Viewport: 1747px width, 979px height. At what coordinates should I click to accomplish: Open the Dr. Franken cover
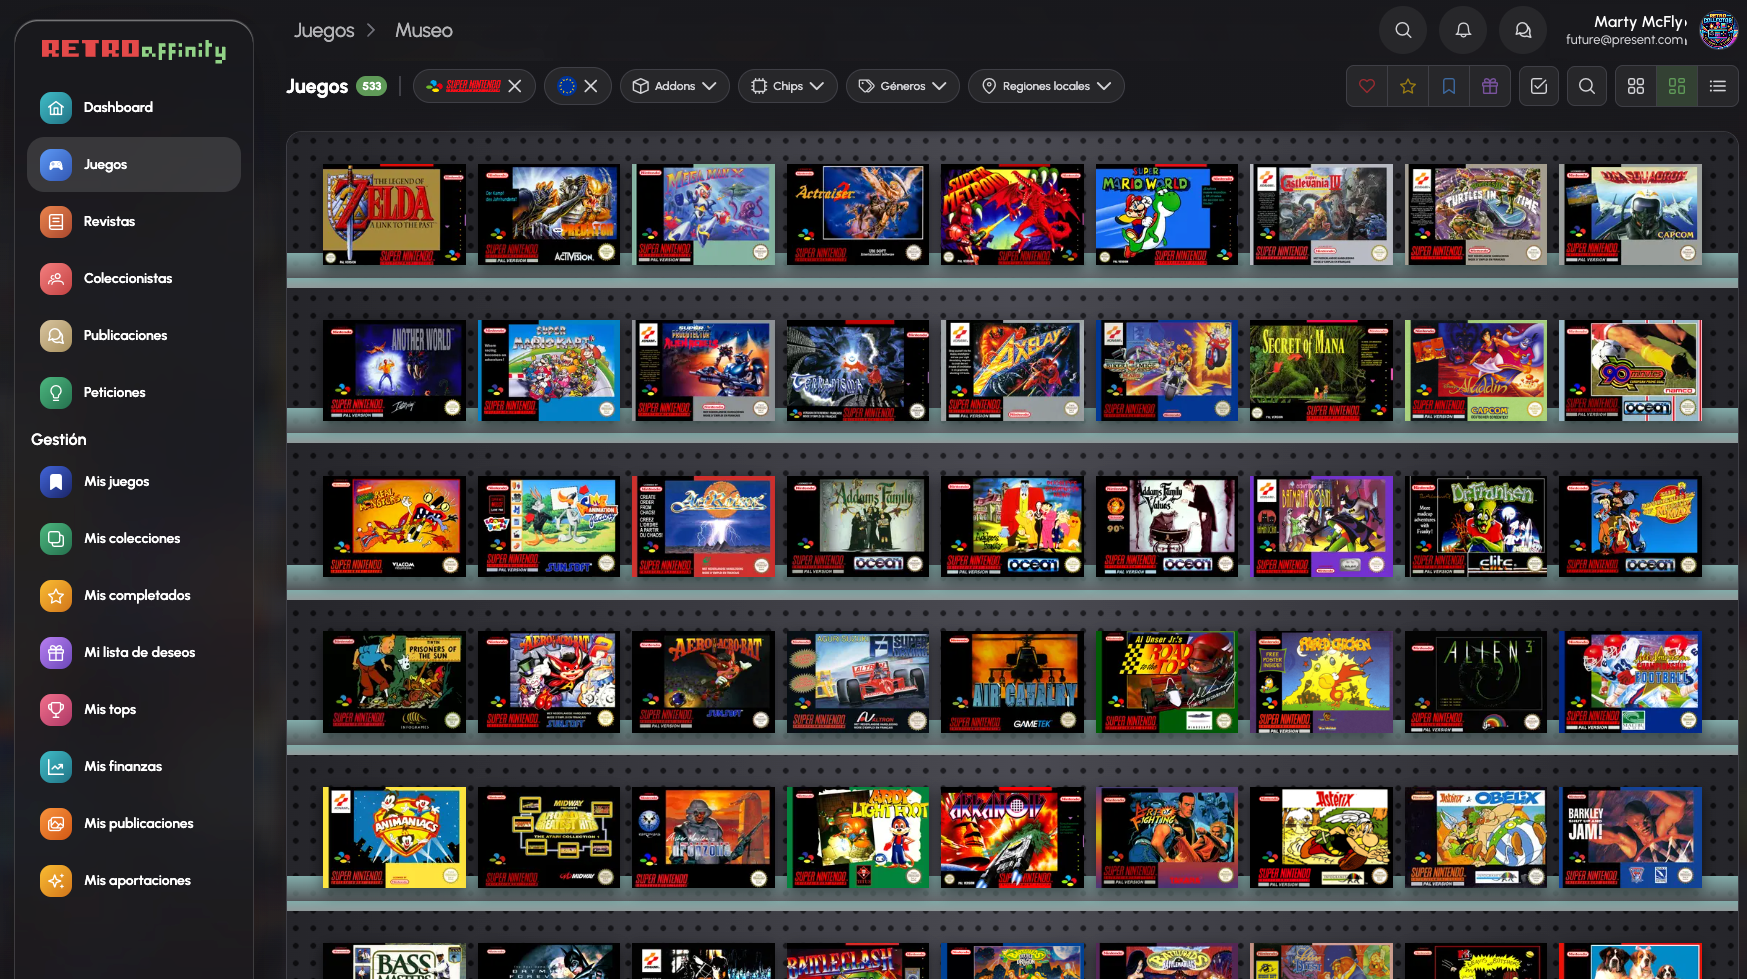pyautogui.click(x=1476, y=526)
